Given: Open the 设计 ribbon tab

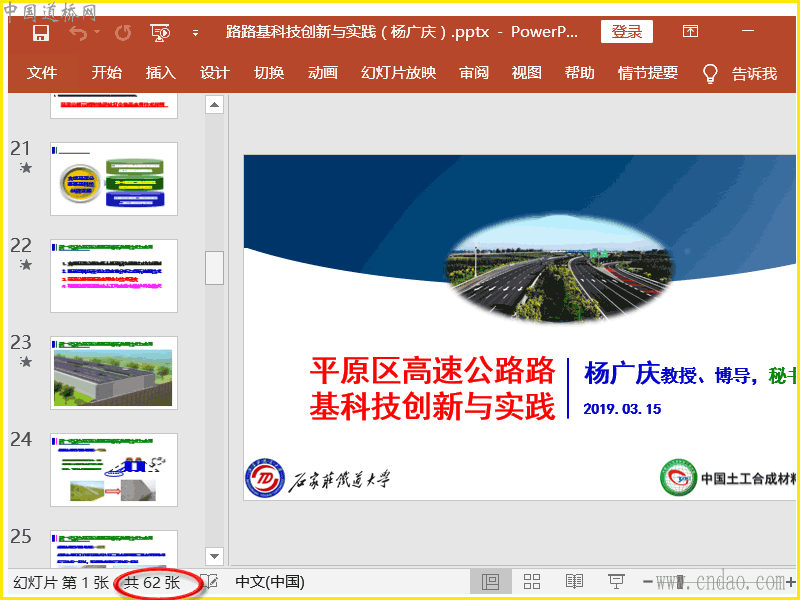Looking at the screenshot, I should [215, 73].
